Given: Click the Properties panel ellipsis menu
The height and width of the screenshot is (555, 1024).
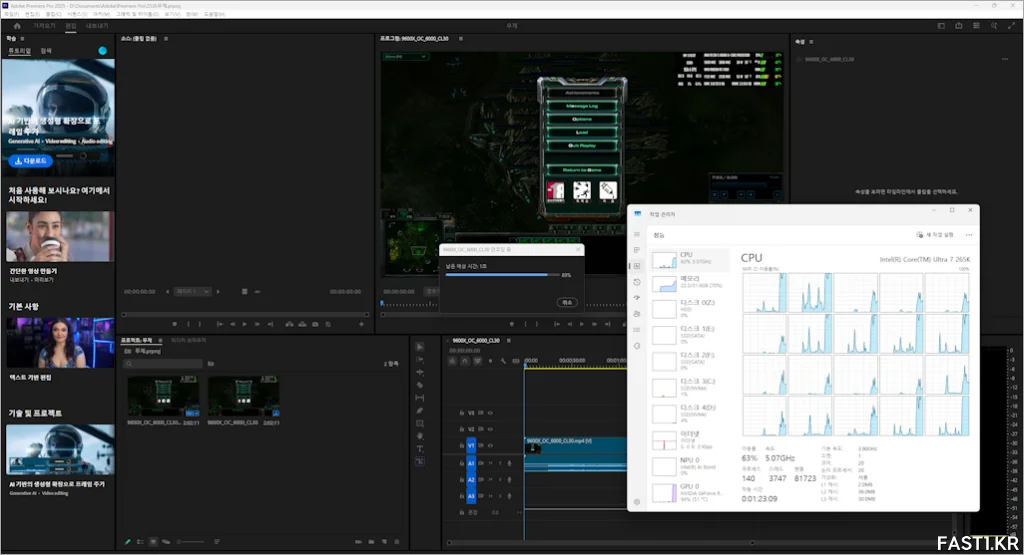Looking at the screenshot, I should pyautogui.click(x=1005, y=59).
